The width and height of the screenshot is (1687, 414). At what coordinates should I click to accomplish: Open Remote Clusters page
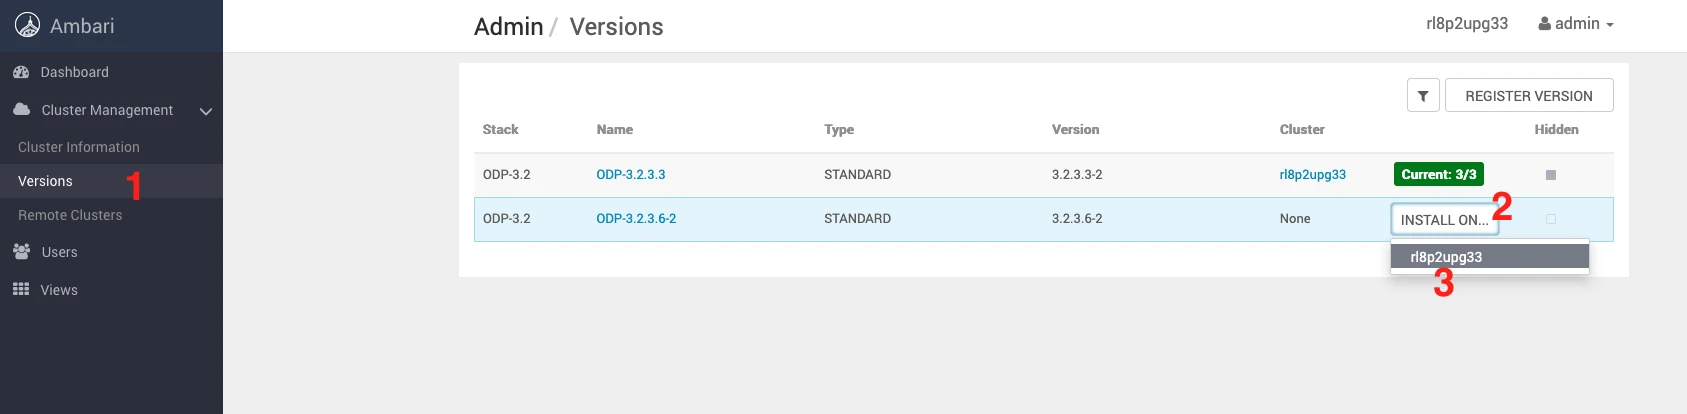70,215
